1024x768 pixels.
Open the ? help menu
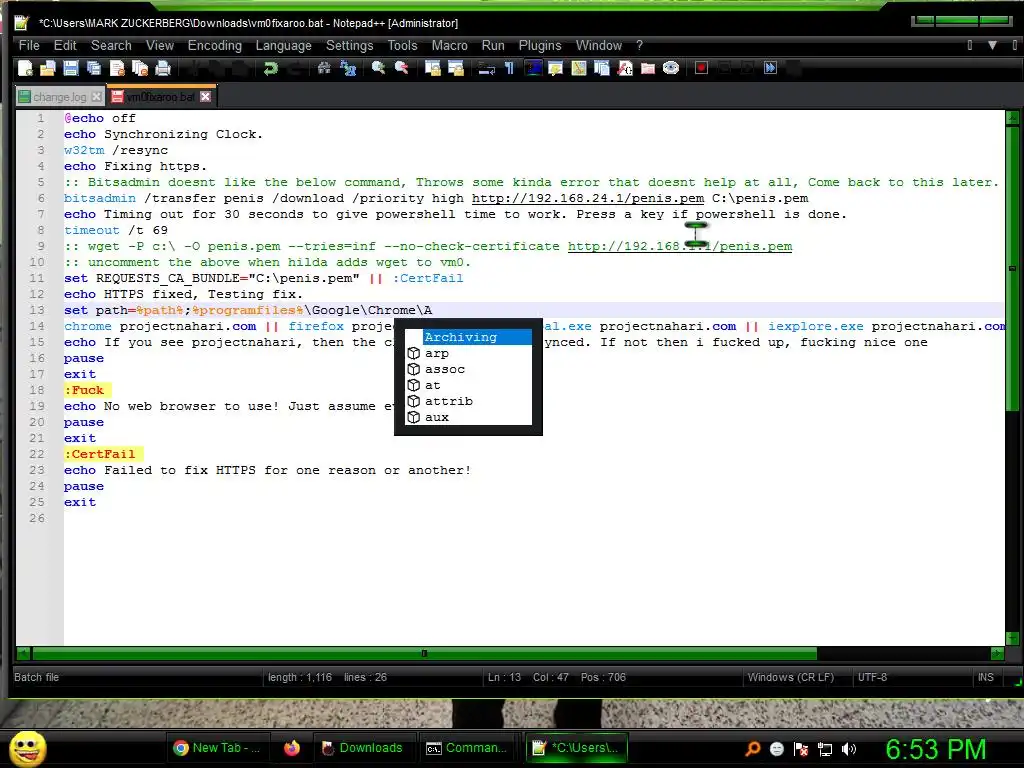(x=639, y=45)
